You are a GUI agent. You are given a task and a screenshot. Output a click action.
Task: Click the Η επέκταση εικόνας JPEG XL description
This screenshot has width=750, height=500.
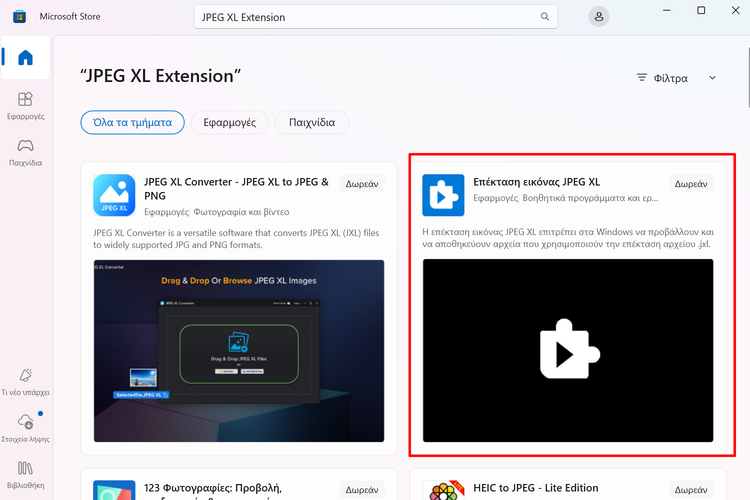[x=568, y=238]
